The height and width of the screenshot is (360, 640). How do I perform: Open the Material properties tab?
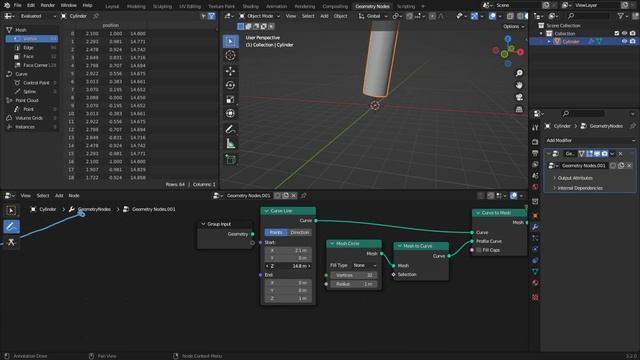(535, 283)
